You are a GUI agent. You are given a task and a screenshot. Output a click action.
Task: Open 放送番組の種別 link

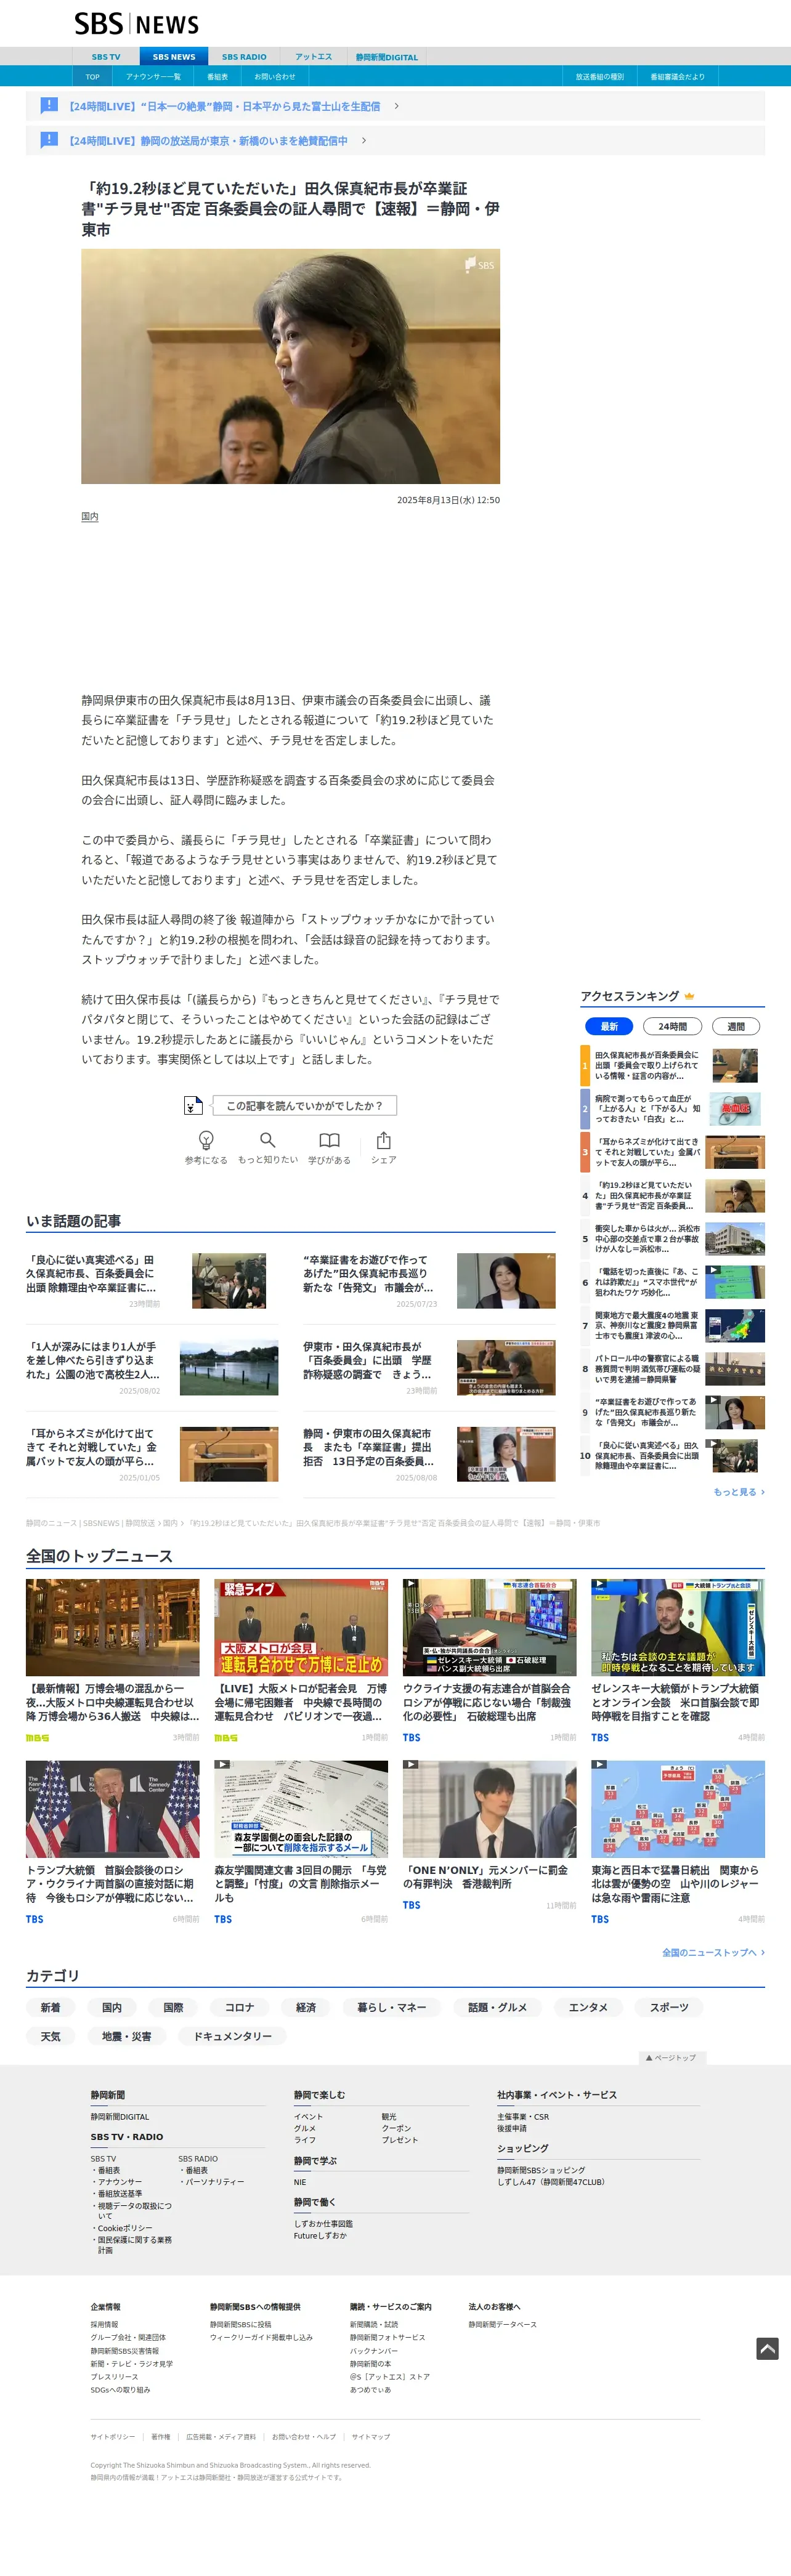coord(599,76)
